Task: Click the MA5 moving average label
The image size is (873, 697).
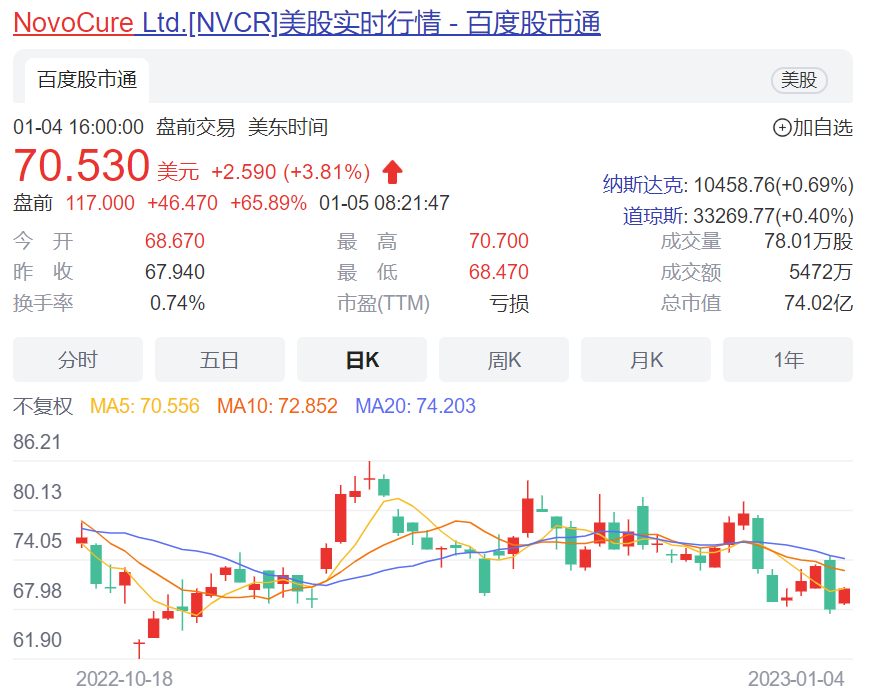Action: click(145, 406)
